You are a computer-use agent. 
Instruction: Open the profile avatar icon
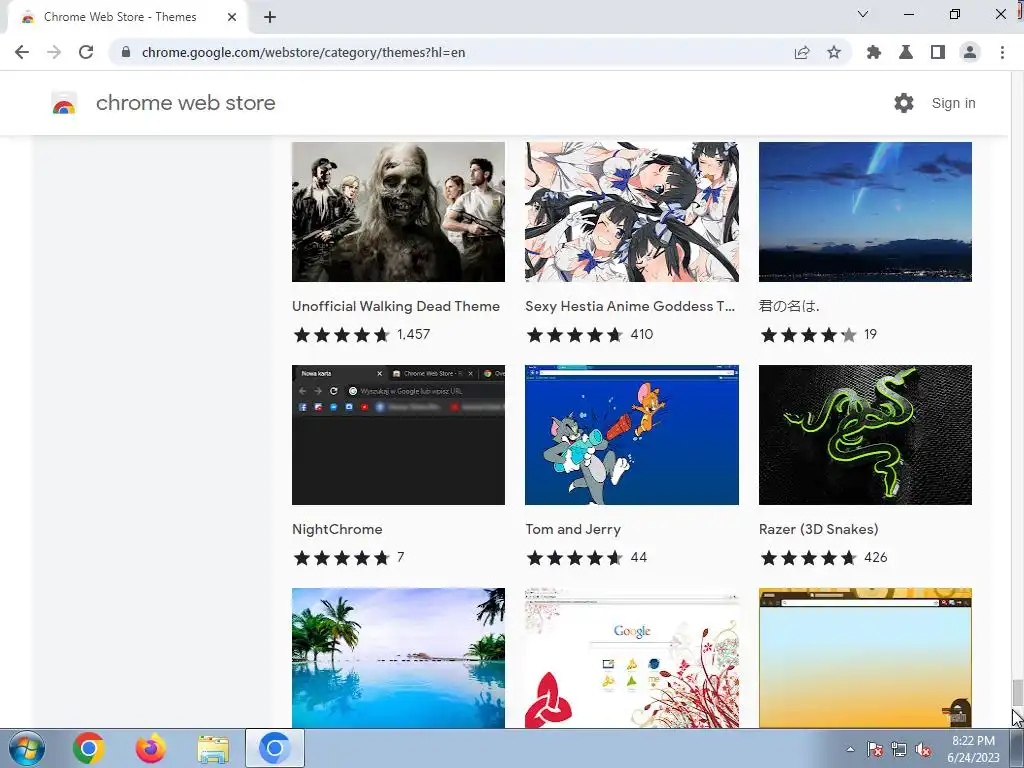970,52
